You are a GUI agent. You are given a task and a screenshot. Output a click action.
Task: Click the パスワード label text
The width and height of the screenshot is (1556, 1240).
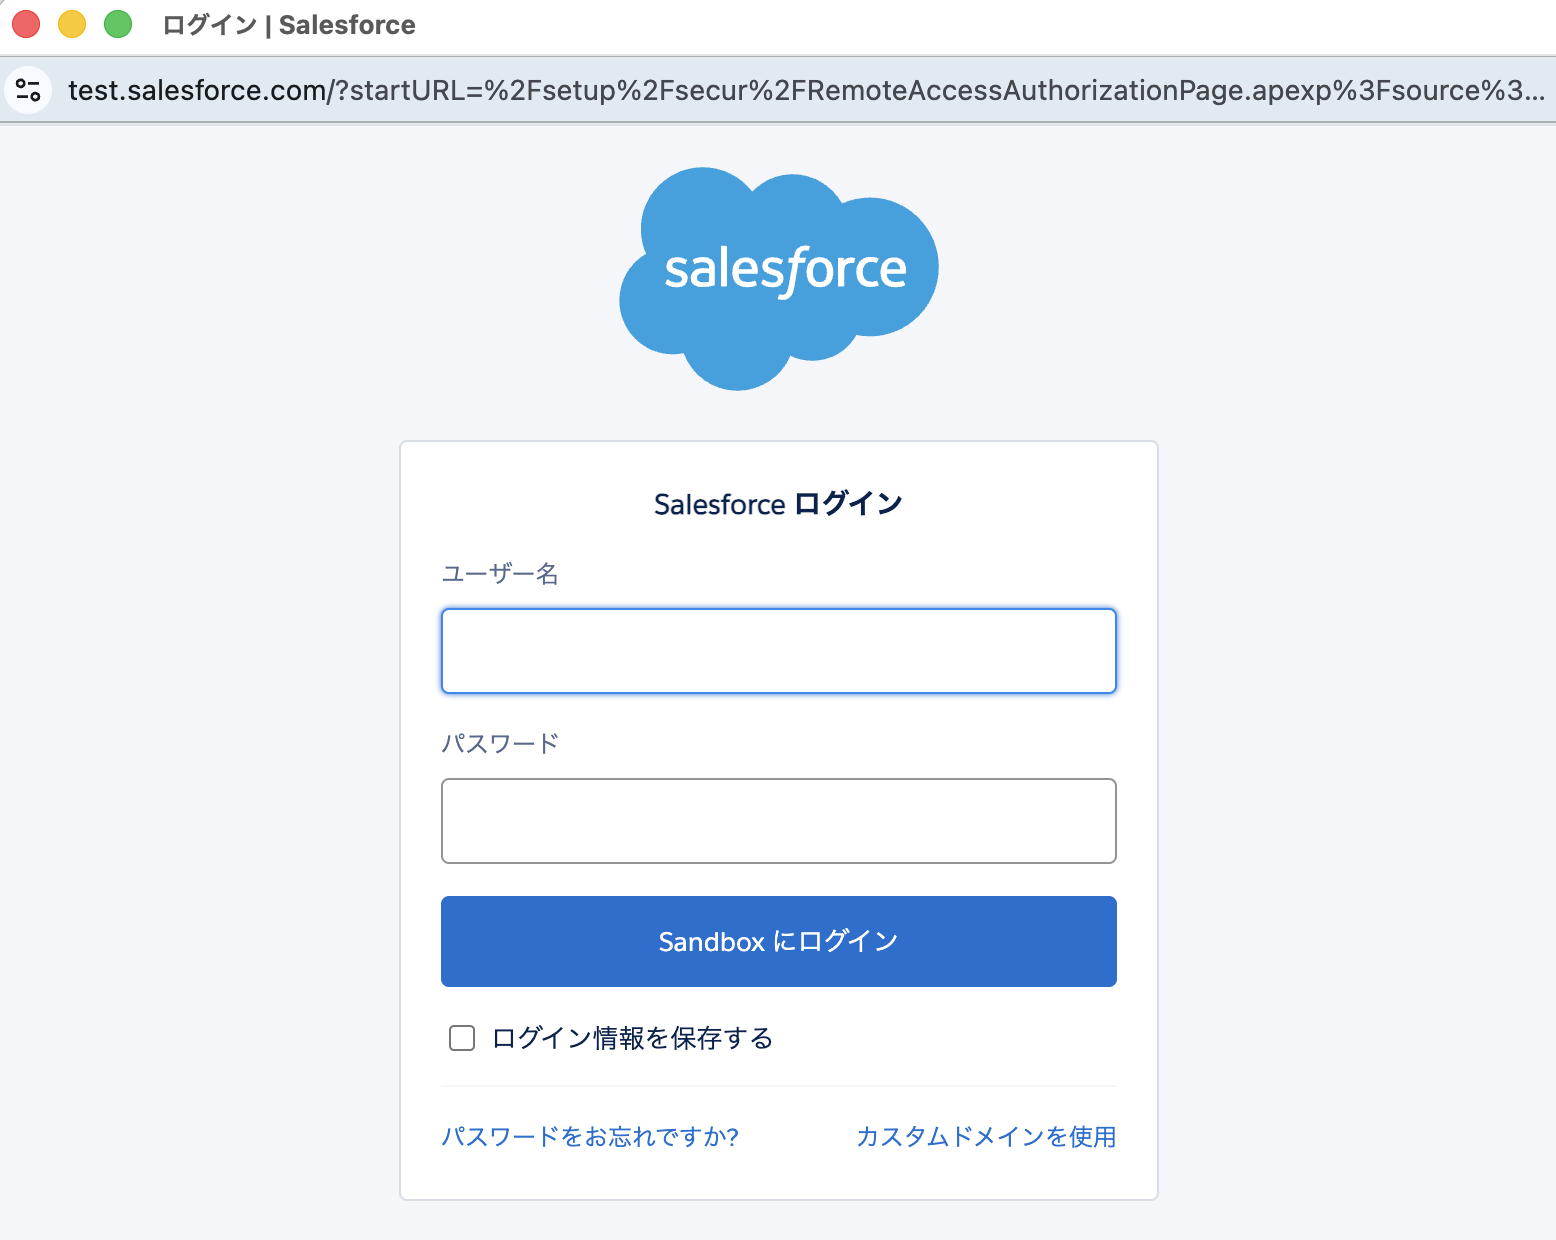coord(500,744)
